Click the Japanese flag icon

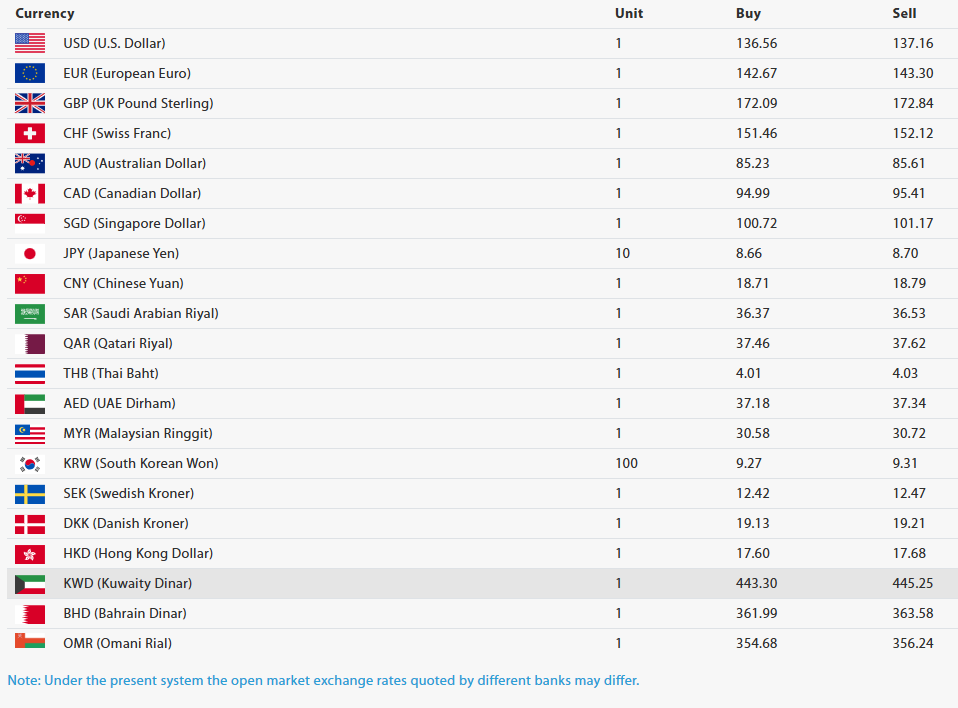pos(30,254)
